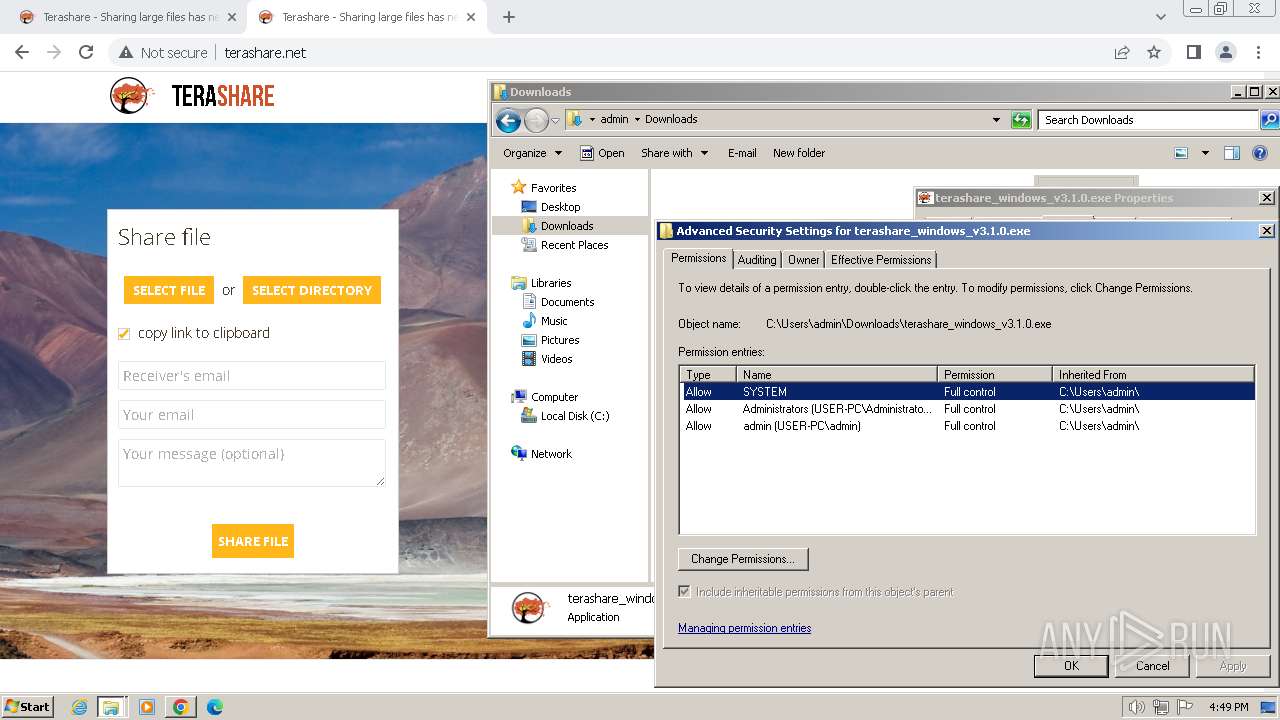
Task: Reload the Terashare page in Chrome
Action: click(x=86, y=52)
